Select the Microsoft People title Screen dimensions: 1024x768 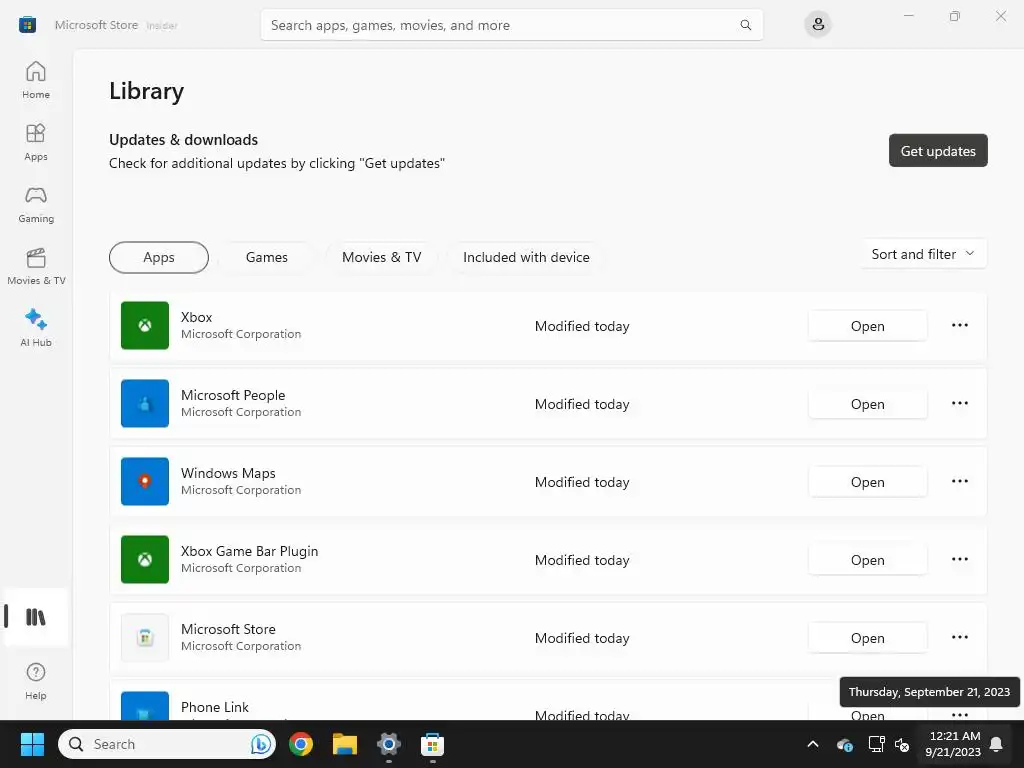point(233,395)
